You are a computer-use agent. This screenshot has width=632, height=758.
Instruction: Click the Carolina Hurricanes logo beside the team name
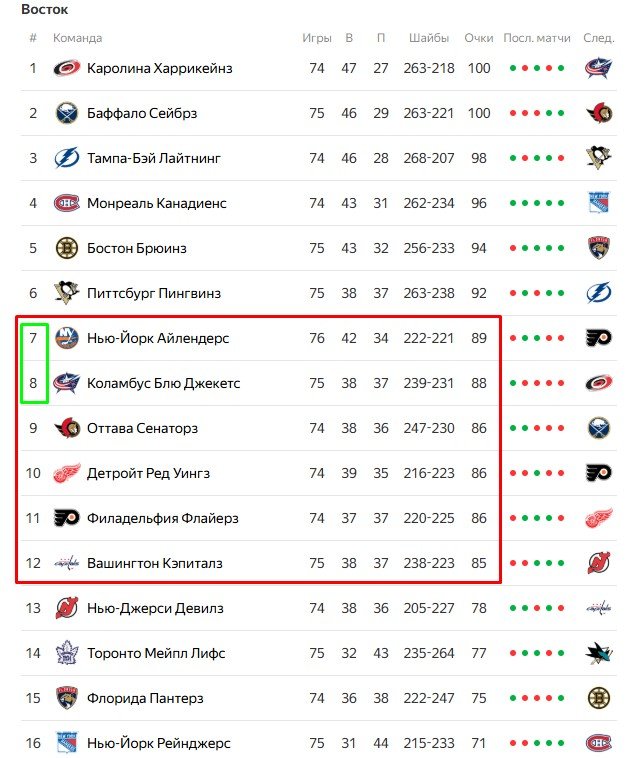click(x=67, y=68)
